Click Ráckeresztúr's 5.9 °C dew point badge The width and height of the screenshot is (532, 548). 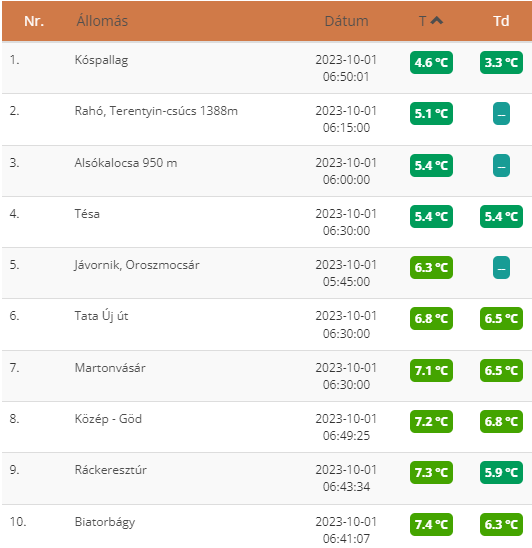click(501, 473)
